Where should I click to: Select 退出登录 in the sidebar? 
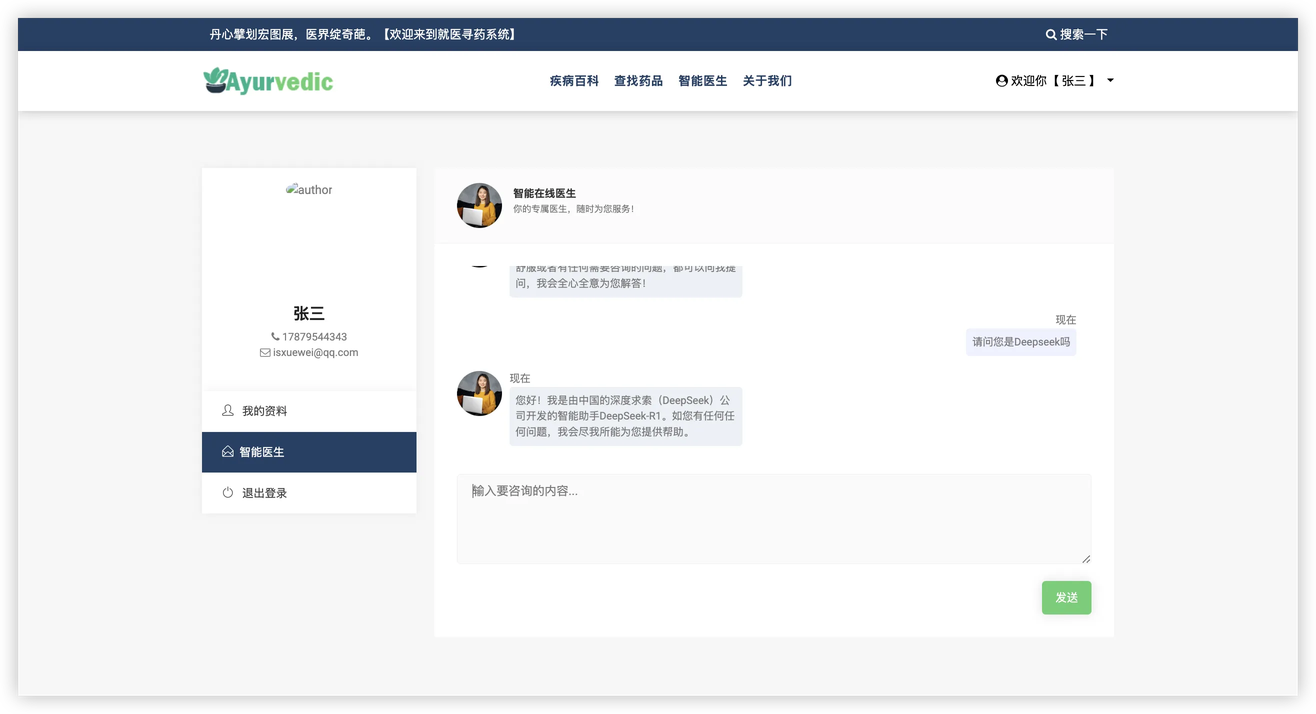click(x=309, y=493)
